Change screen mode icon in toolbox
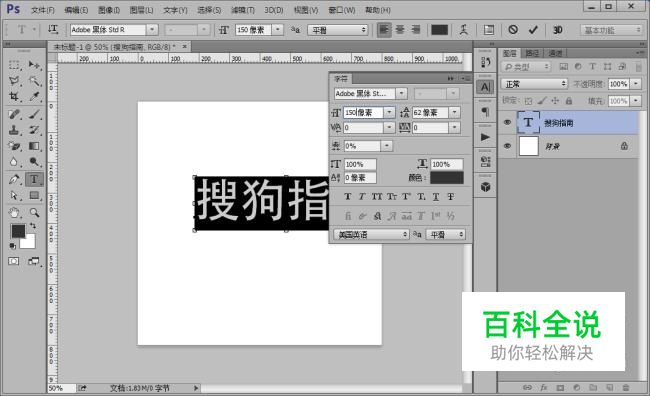 click(34, 261)
